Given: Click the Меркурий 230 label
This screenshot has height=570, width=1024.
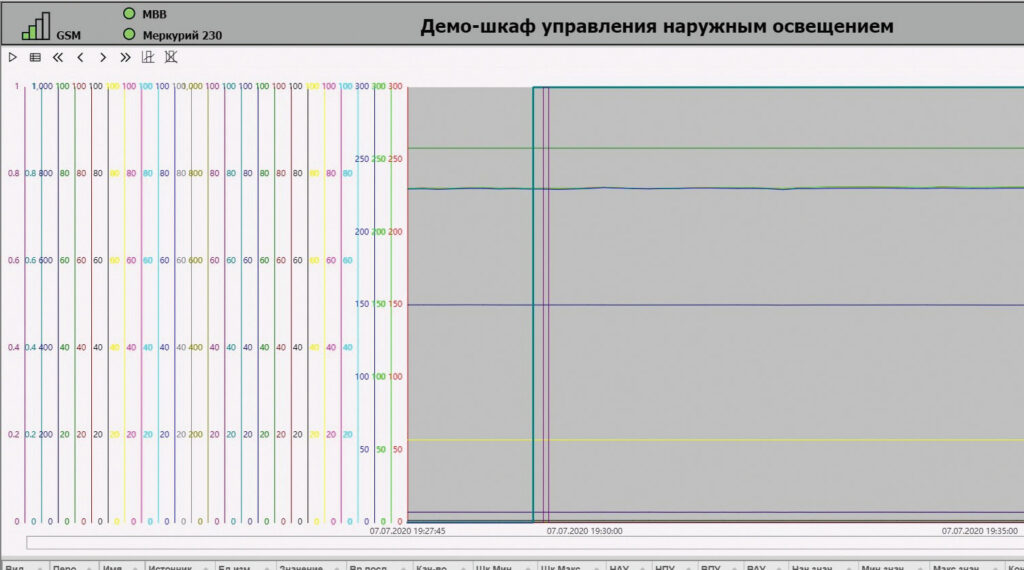Looking at the screenshot, I should 182,35.
